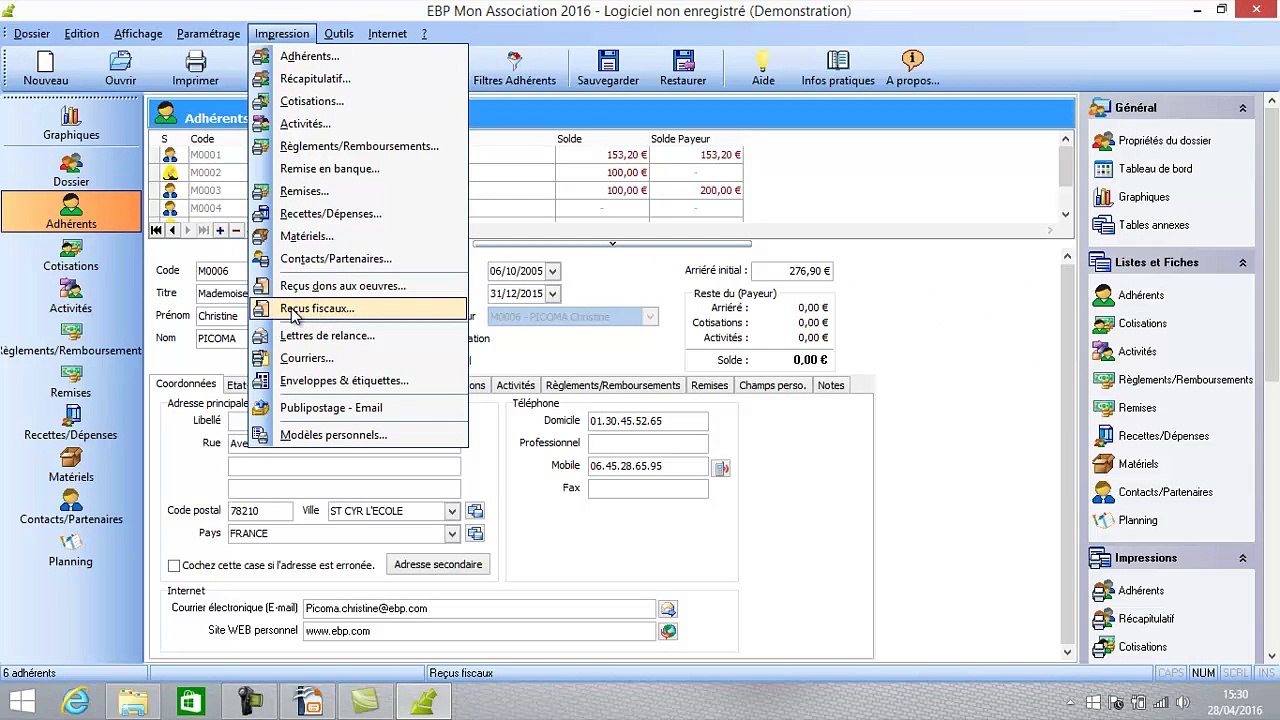Click into the Code postal field
This screenshot has width=1280, height=720.
pos(260,511)
